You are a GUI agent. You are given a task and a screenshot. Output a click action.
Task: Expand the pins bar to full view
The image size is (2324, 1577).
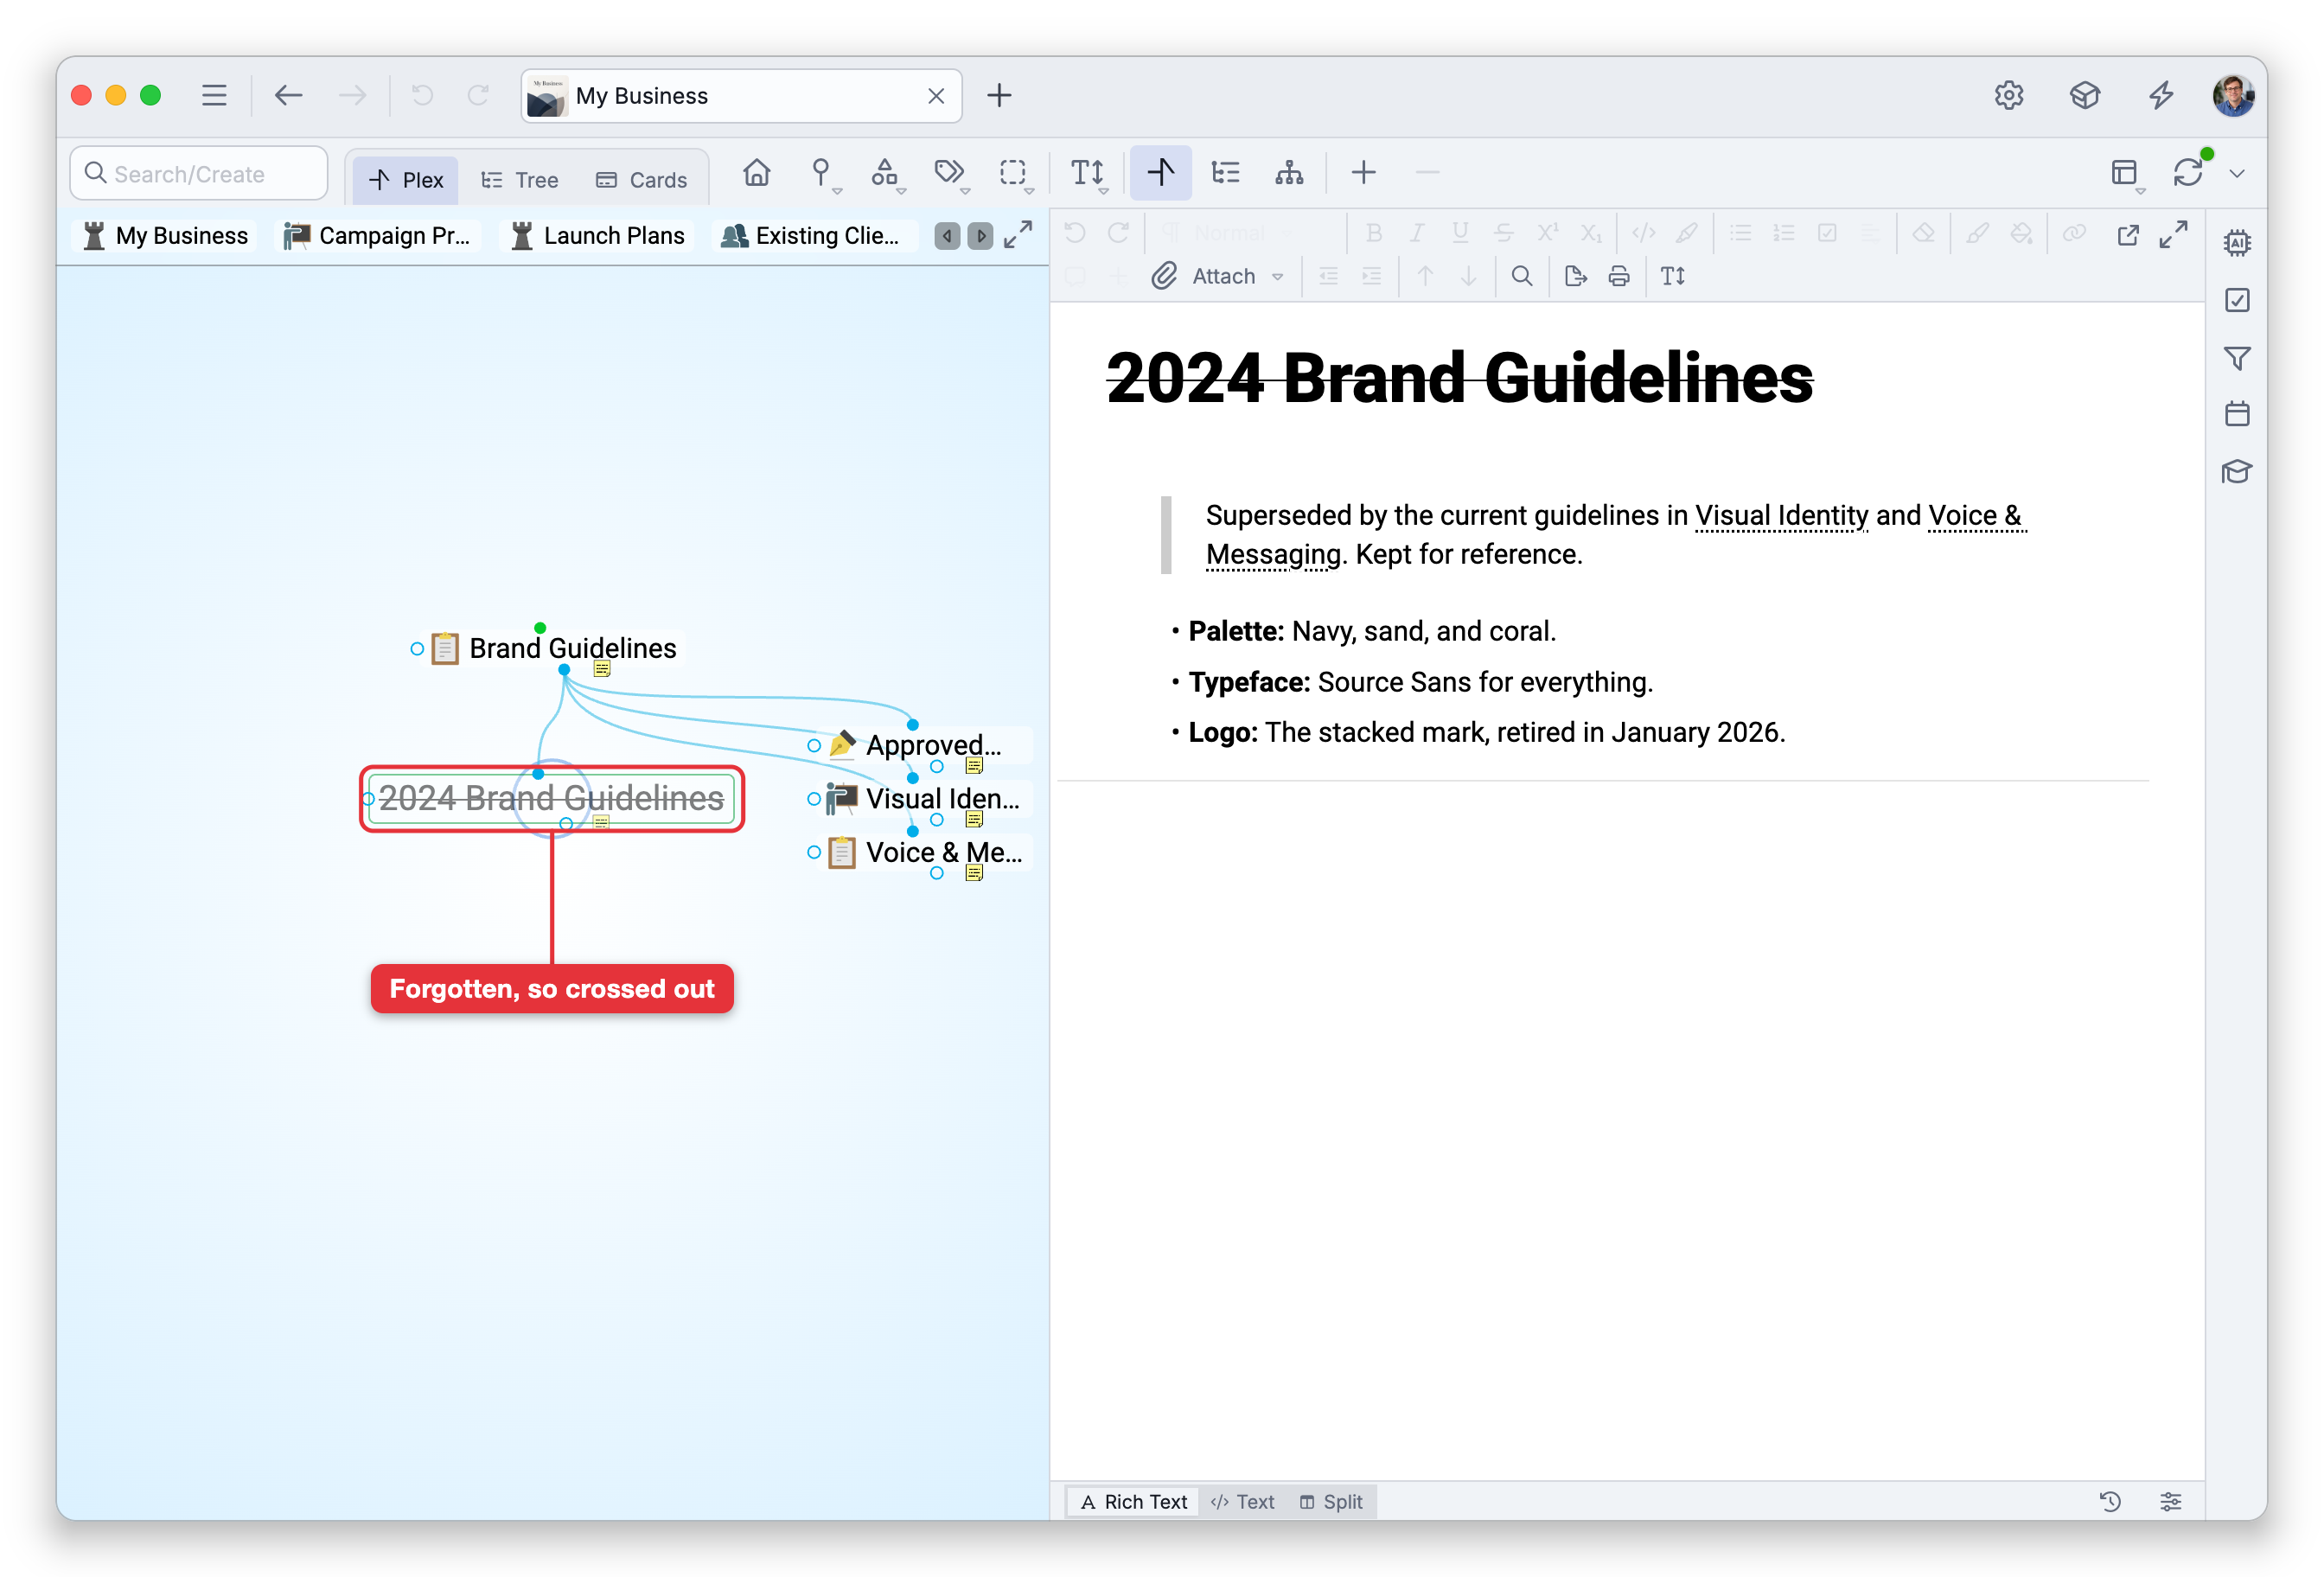[x=1019, y=235]
